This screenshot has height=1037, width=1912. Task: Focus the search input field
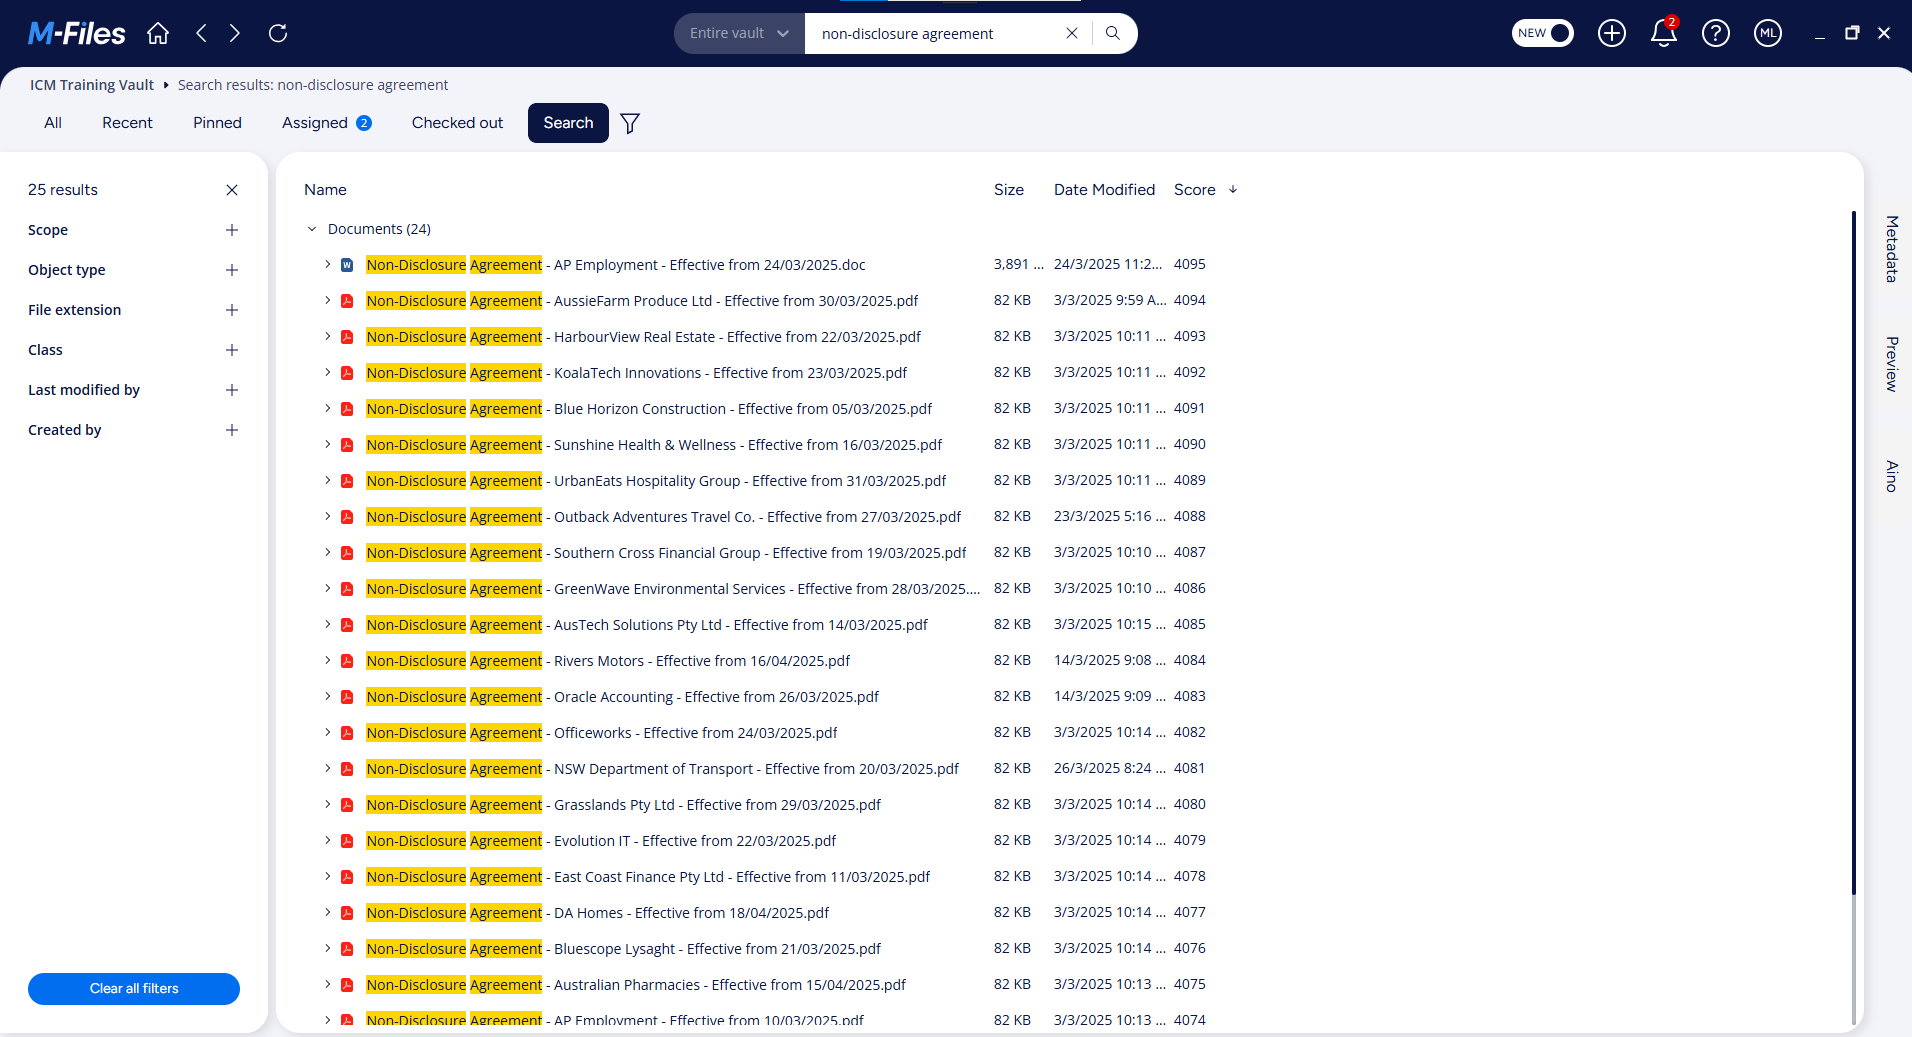[x=935, y=34]
